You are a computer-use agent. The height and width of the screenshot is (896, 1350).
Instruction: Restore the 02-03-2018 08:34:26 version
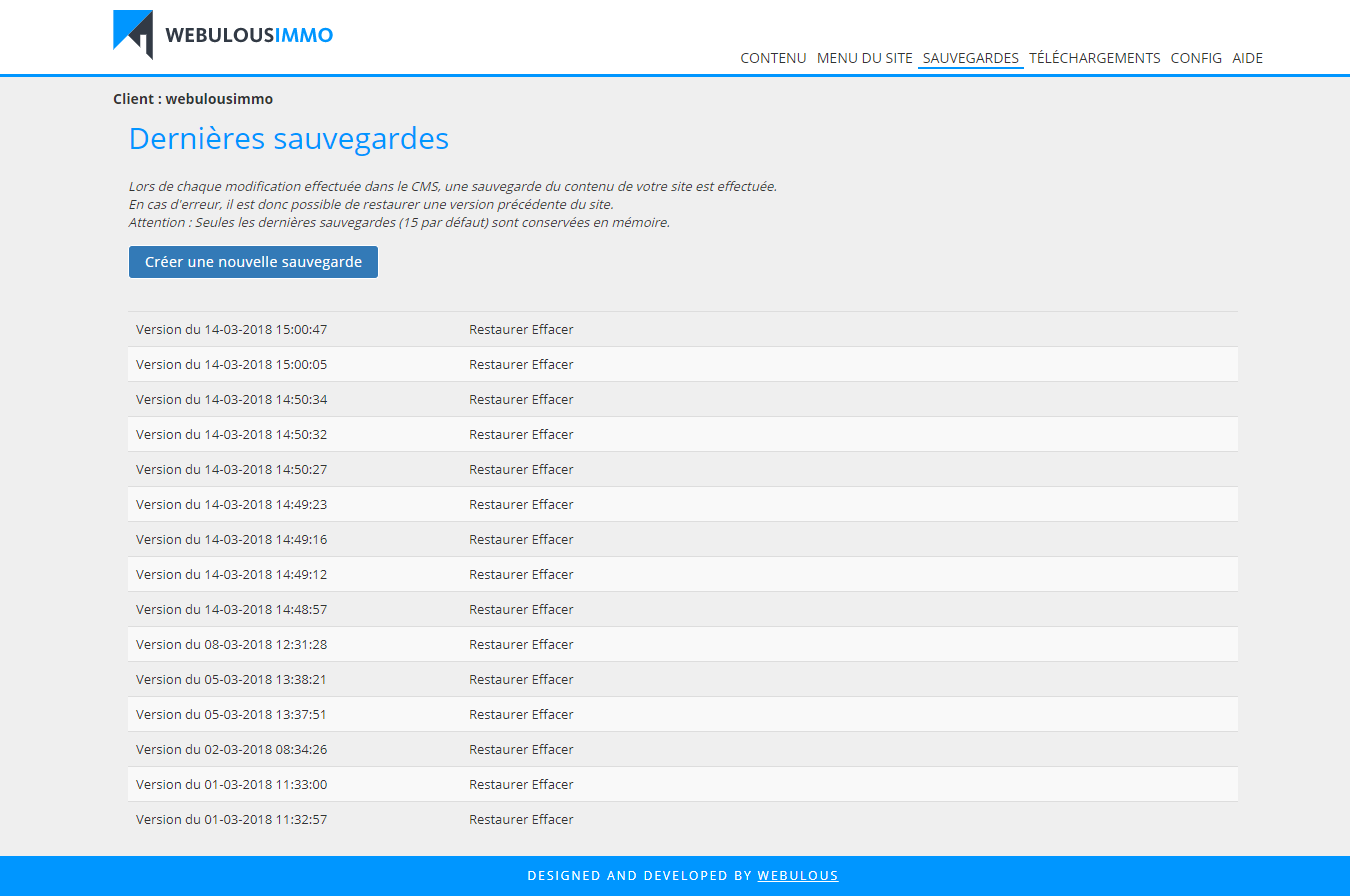click(x=498, y=750)
